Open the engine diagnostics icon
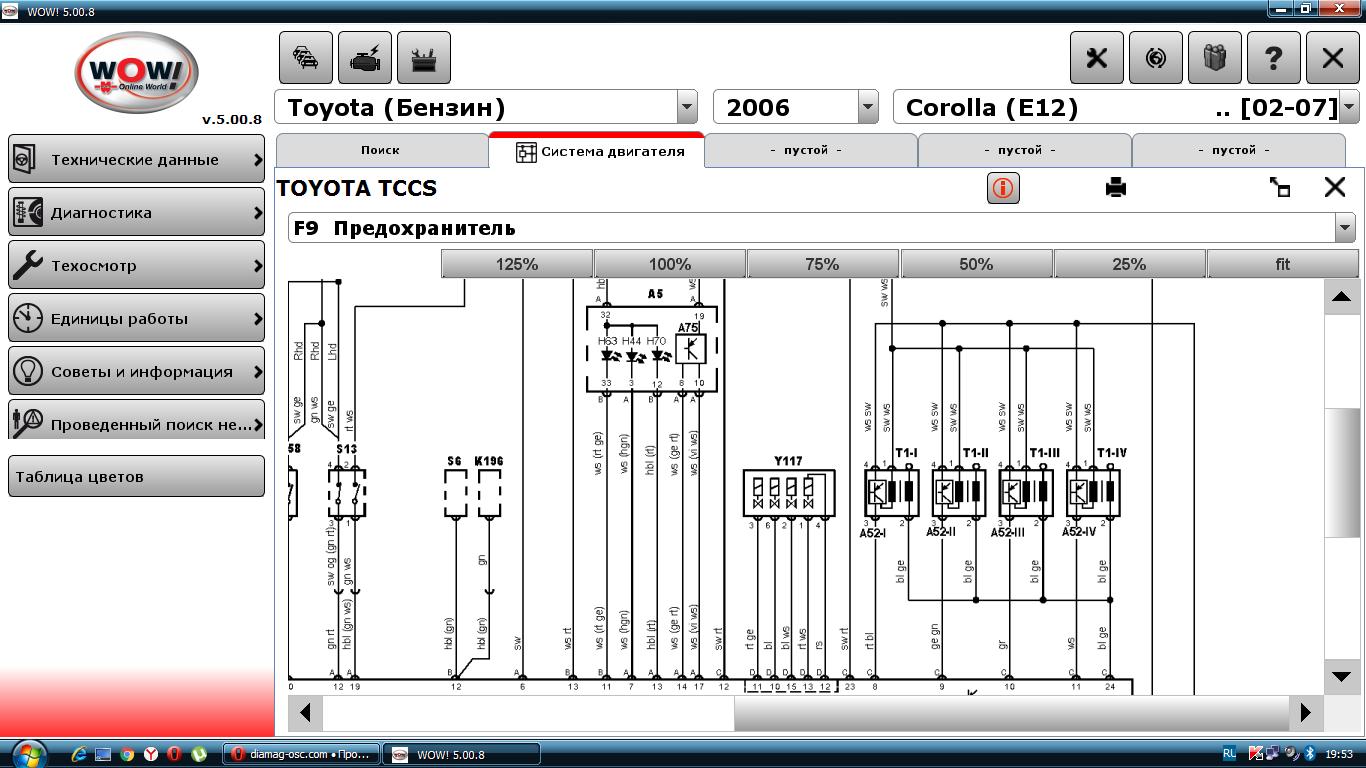1366x768 pixels. 365,58
